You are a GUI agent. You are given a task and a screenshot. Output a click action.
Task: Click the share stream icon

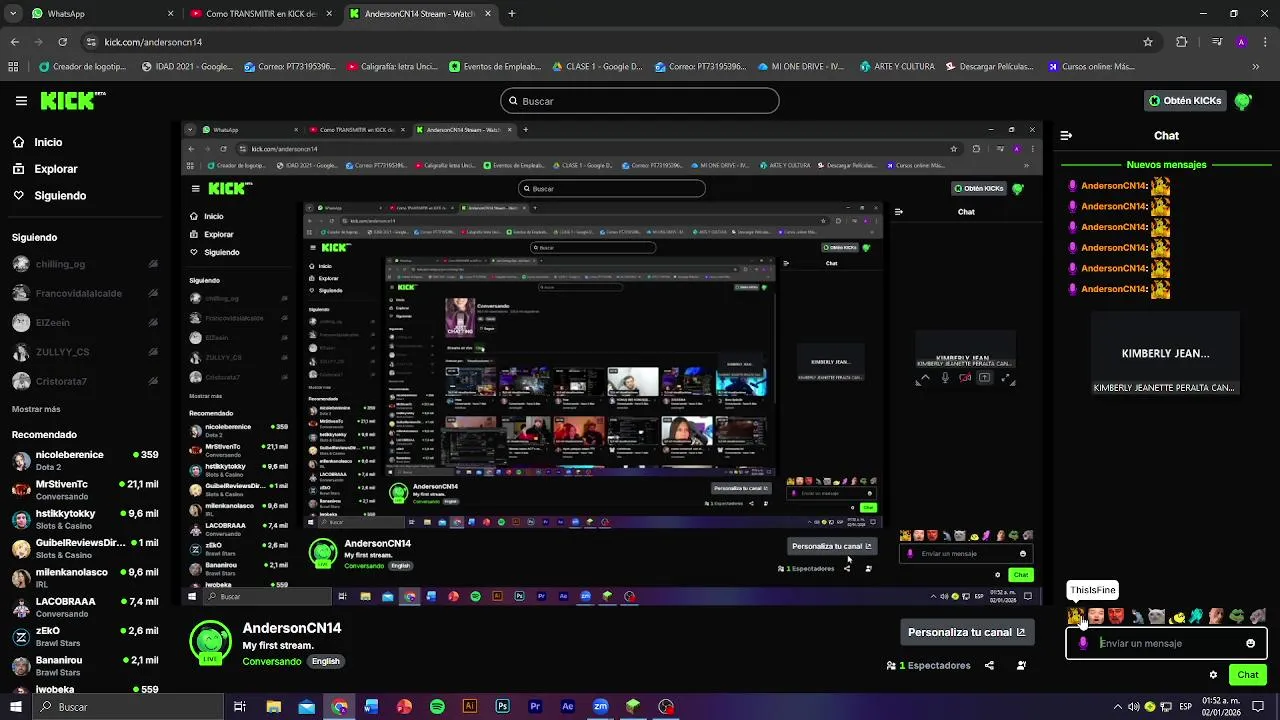coord(989,665)
